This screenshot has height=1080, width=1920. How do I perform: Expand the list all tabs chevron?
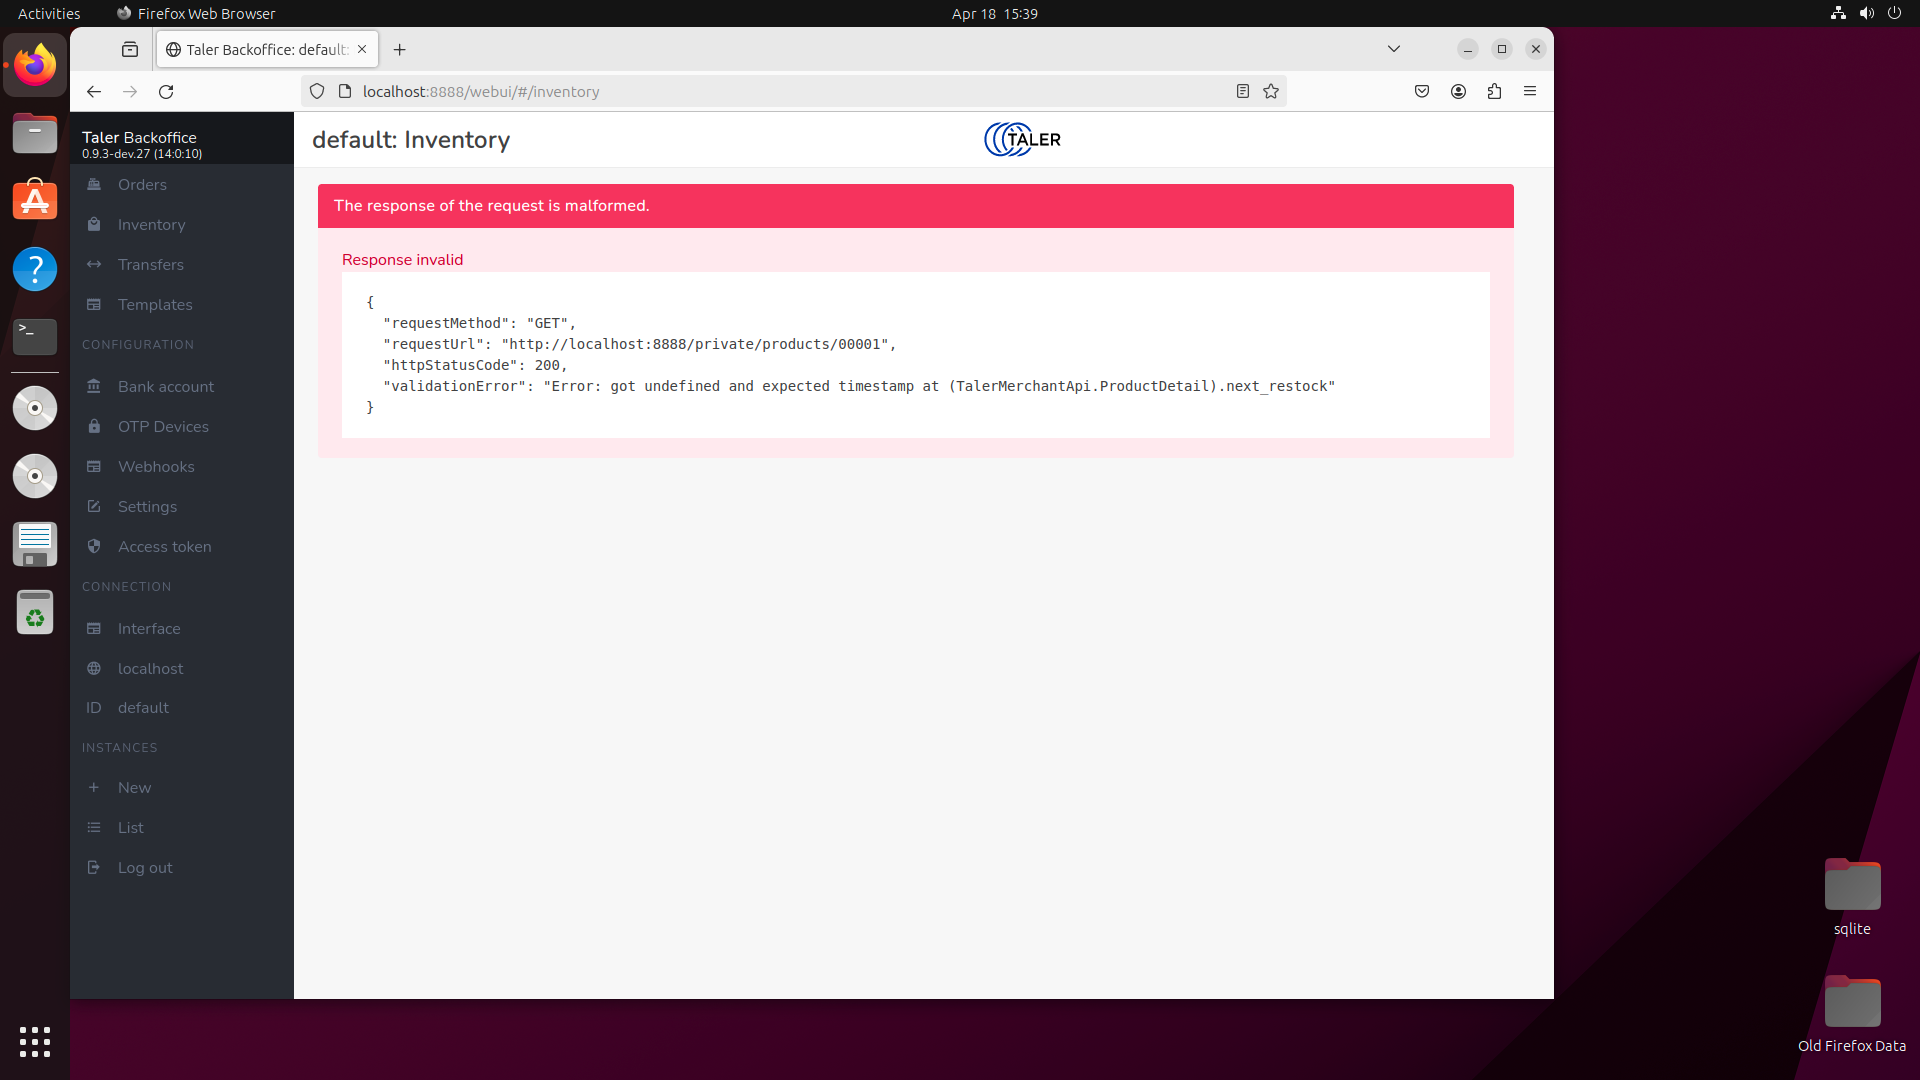[x=1394, y=49]
